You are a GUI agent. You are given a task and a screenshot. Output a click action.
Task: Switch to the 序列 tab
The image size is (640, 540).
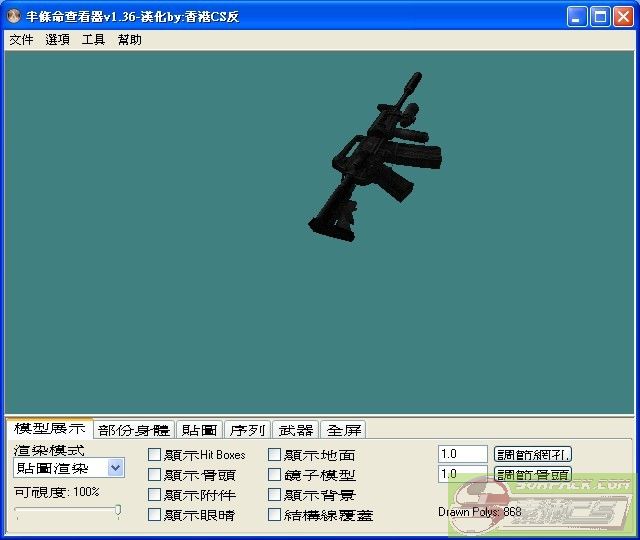click(247, 430)
